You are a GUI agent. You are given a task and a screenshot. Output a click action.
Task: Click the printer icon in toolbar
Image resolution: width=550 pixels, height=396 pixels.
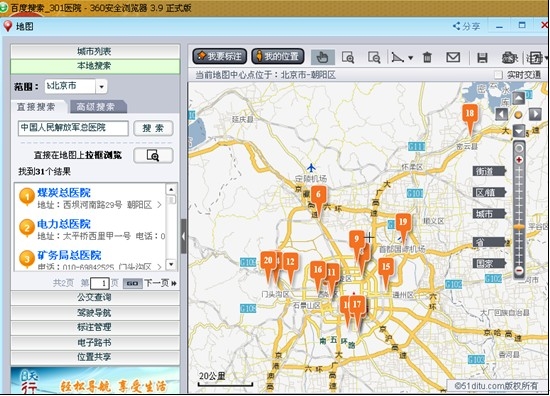509,58
